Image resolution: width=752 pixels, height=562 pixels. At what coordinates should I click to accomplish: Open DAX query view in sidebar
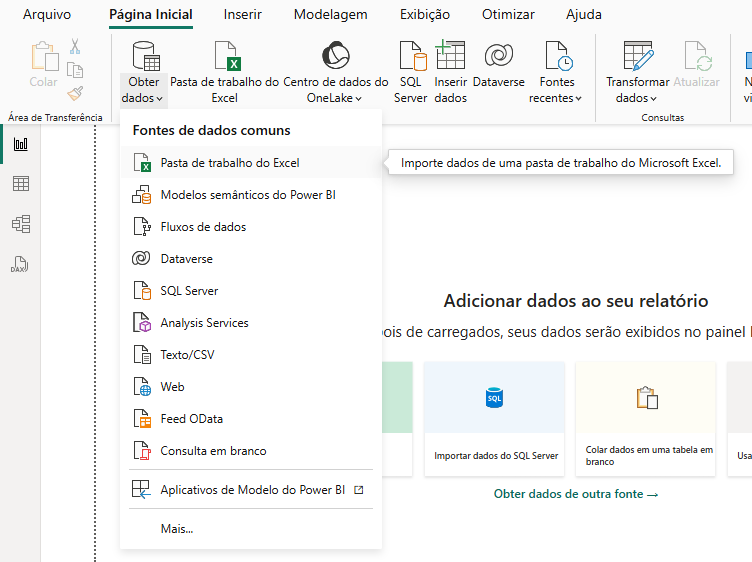20,264
